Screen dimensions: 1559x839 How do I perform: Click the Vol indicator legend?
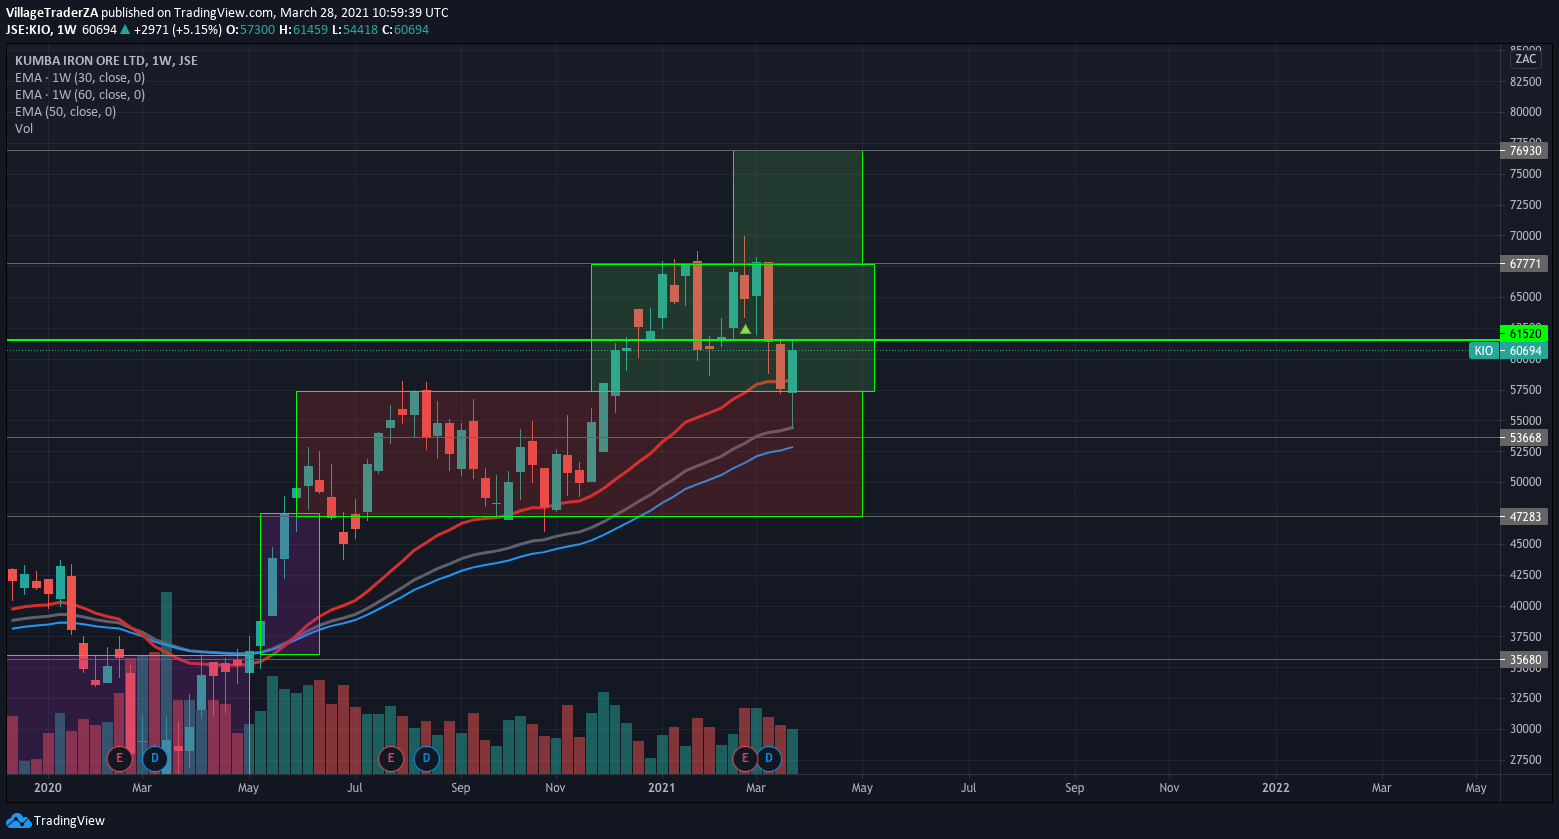point(24,129)
